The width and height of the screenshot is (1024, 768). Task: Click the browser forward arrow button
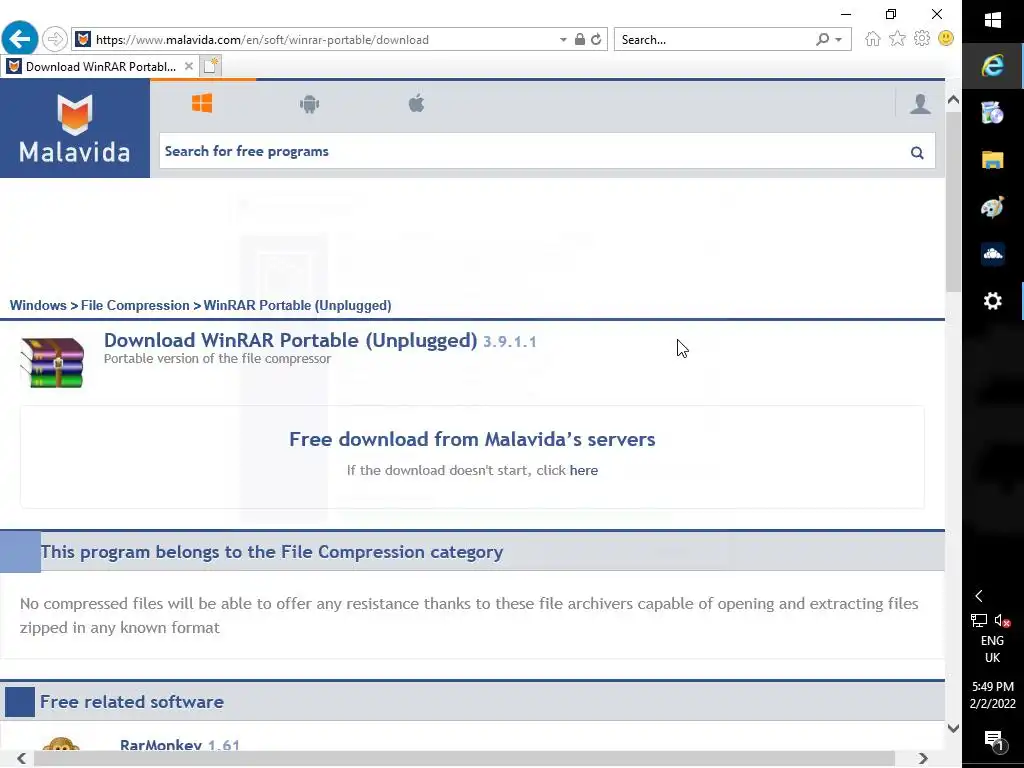tap(55, 39)
